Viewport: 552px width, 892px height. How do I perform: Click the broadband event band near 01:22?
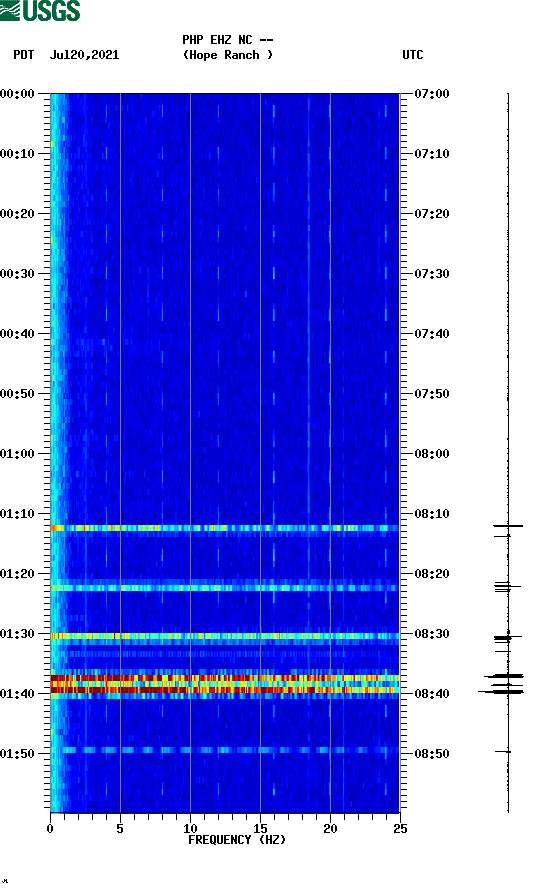tap(225, 588)
